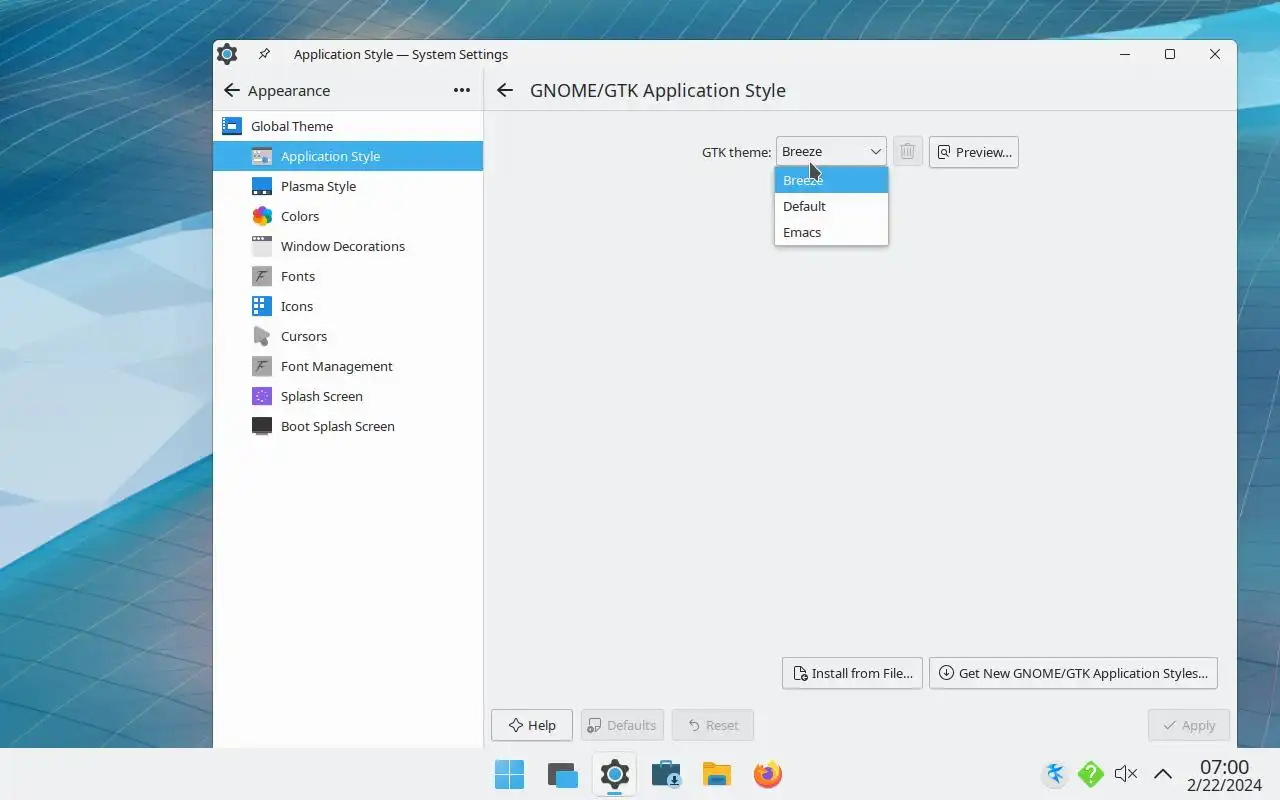The image size is (1280, 800).
Task: Click the Preview... button
Action: (974, 152)
